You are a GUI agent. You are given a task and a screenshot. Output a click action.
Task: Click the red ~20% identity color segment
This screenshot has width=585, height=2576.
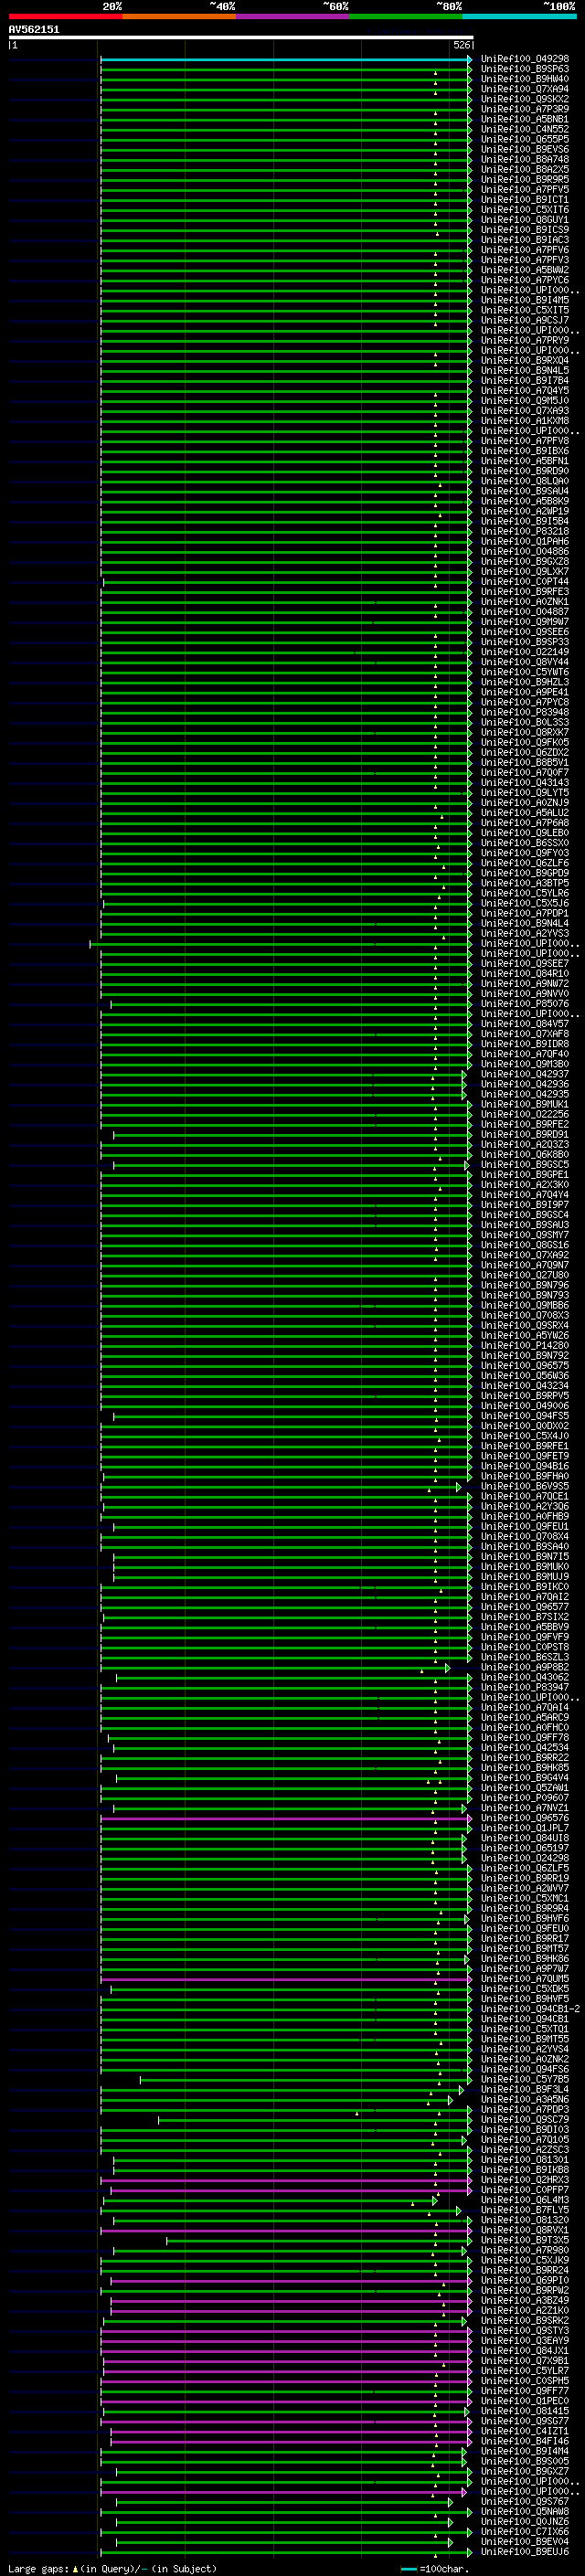(65, 16)
